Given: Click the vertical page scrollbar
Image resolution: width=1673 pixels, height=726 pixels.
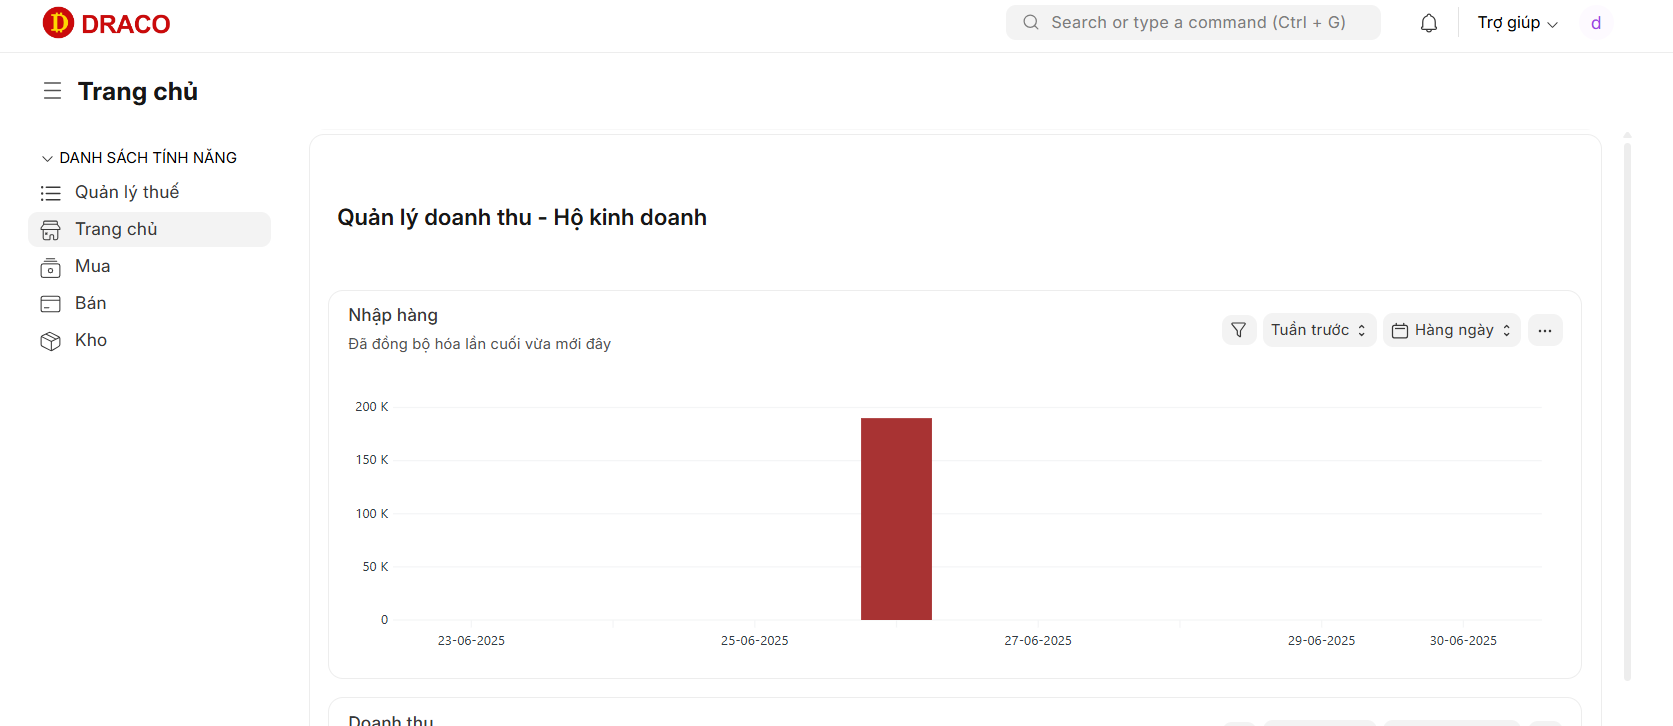Looking at the screenshot, I should point(1627,410).
